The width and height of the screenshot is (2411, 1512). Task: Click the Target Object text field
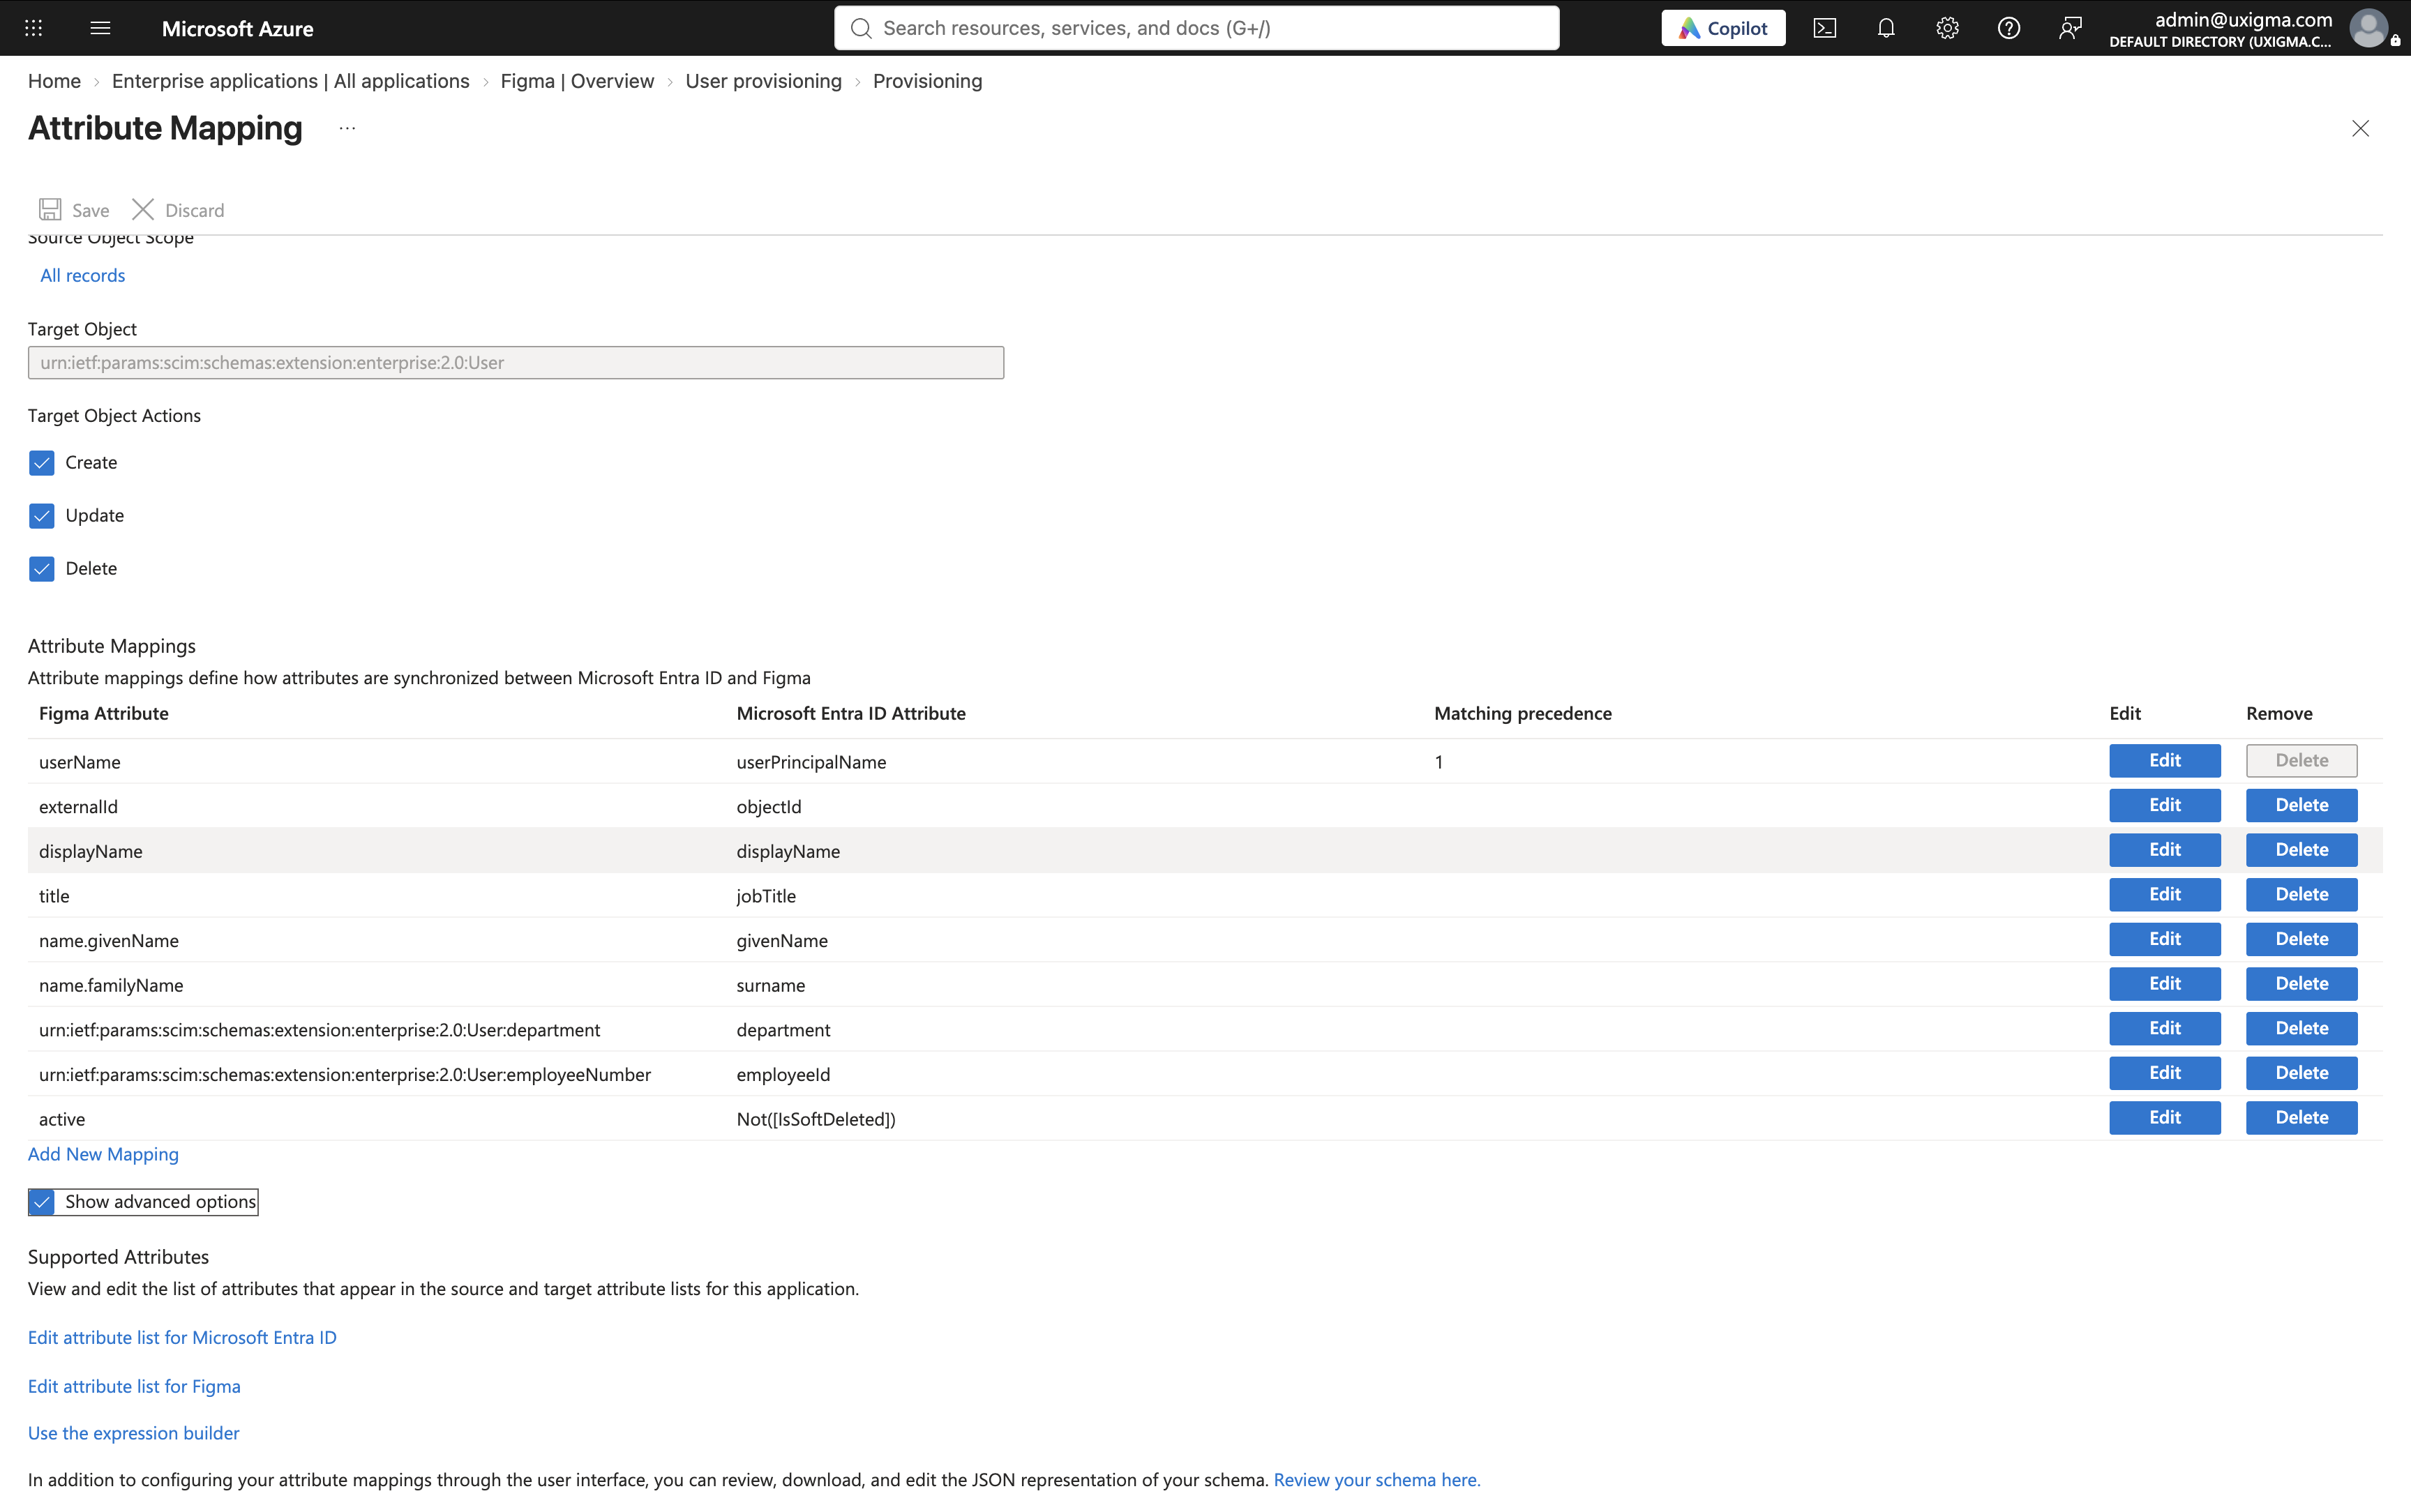[516, 363]
